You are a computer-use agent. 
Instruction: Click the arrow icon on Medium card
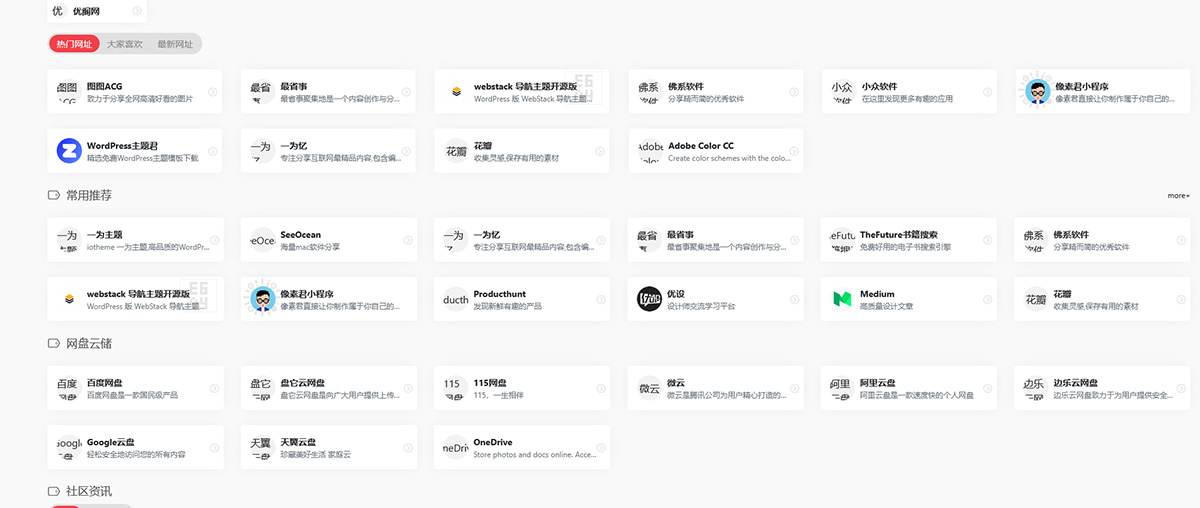click(x=986, y=299)
